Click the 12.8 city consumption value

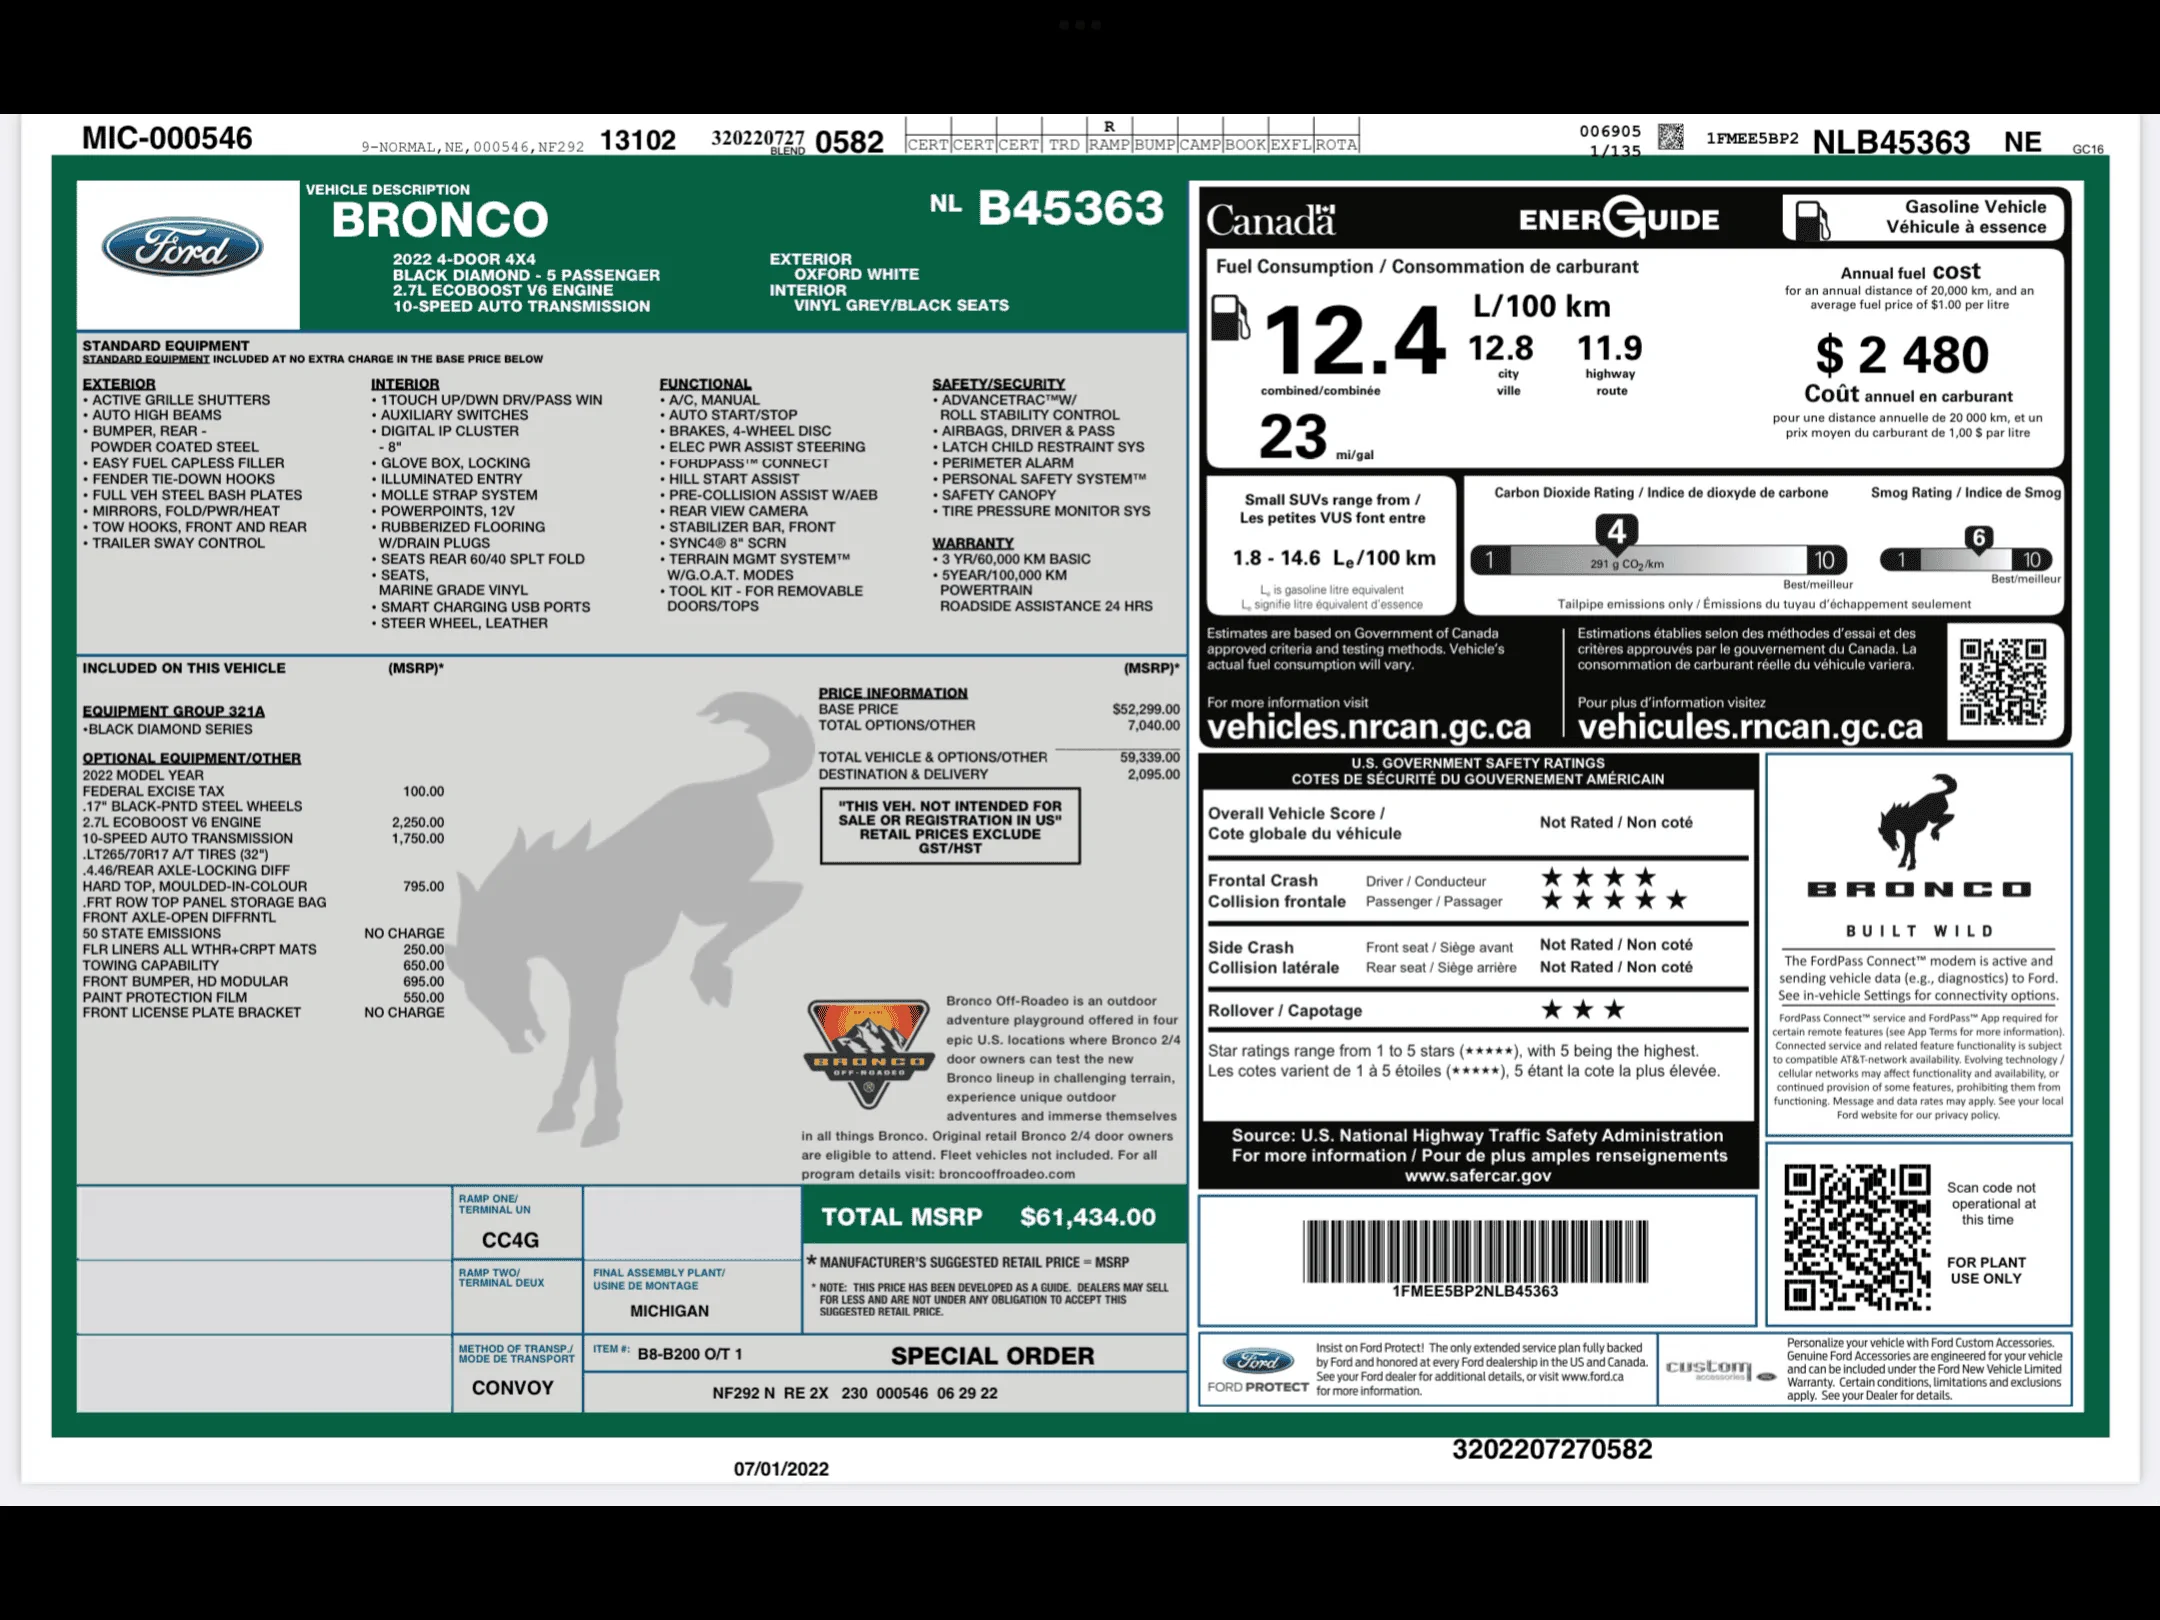tap(1500, 348)
